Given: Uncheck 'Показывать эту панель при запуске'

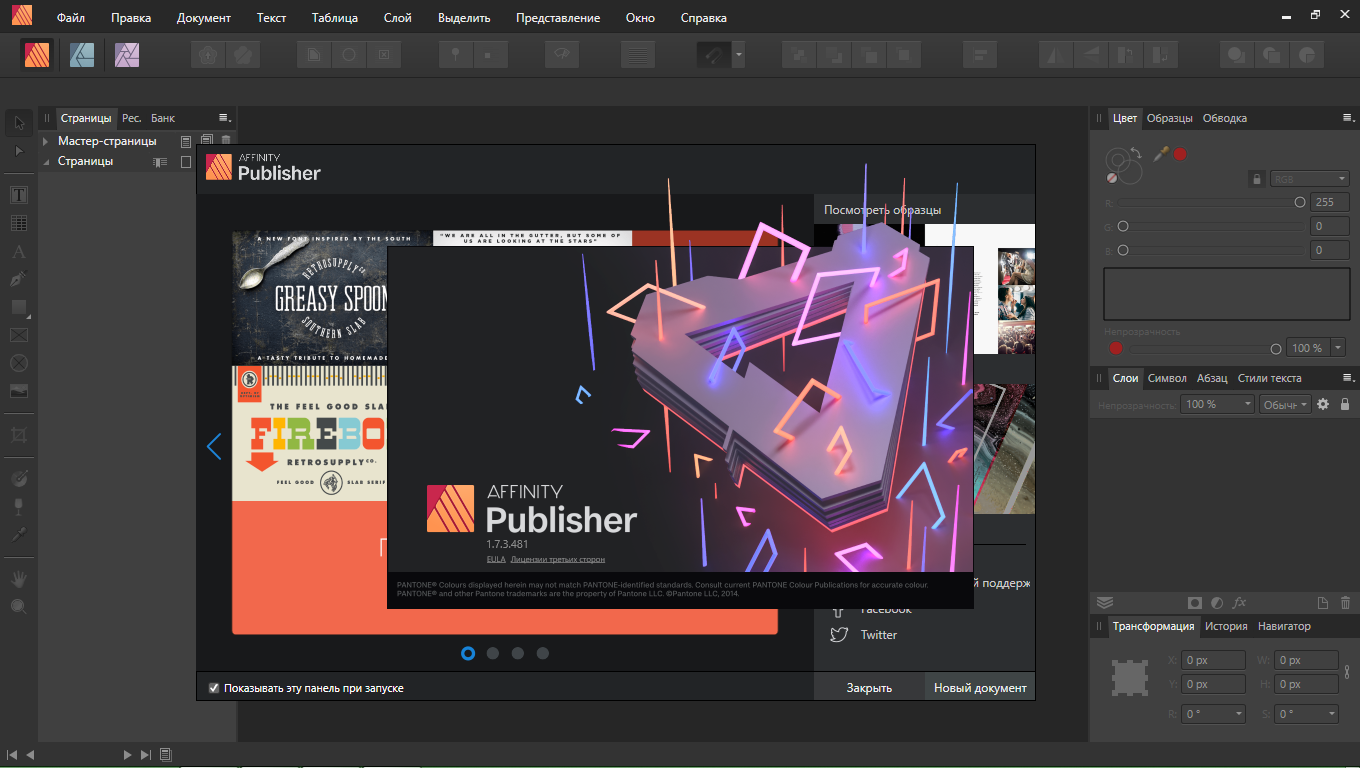Looking at the screenshot, I should pyautogui.click(x=214, y=688).
